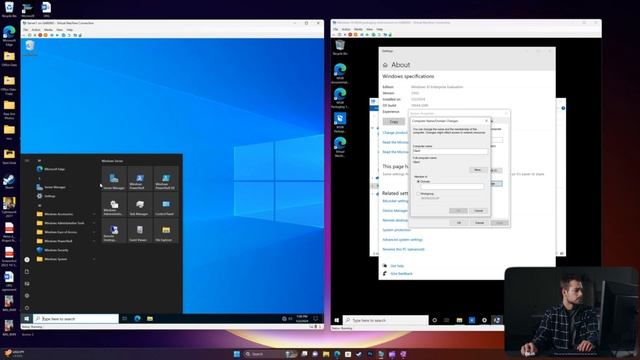
Task: Open View menu in Server1 VM window
Action: click(60, 30)
